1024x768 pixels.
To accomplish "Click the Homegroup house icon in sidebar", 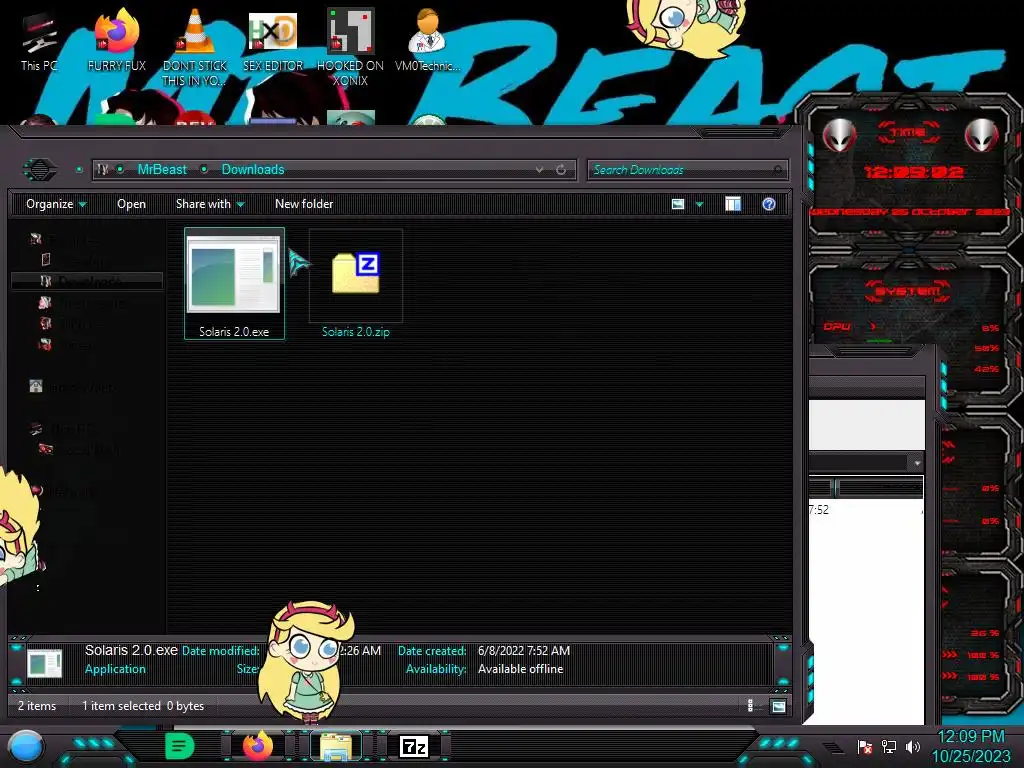I will (x=36, y=387).
